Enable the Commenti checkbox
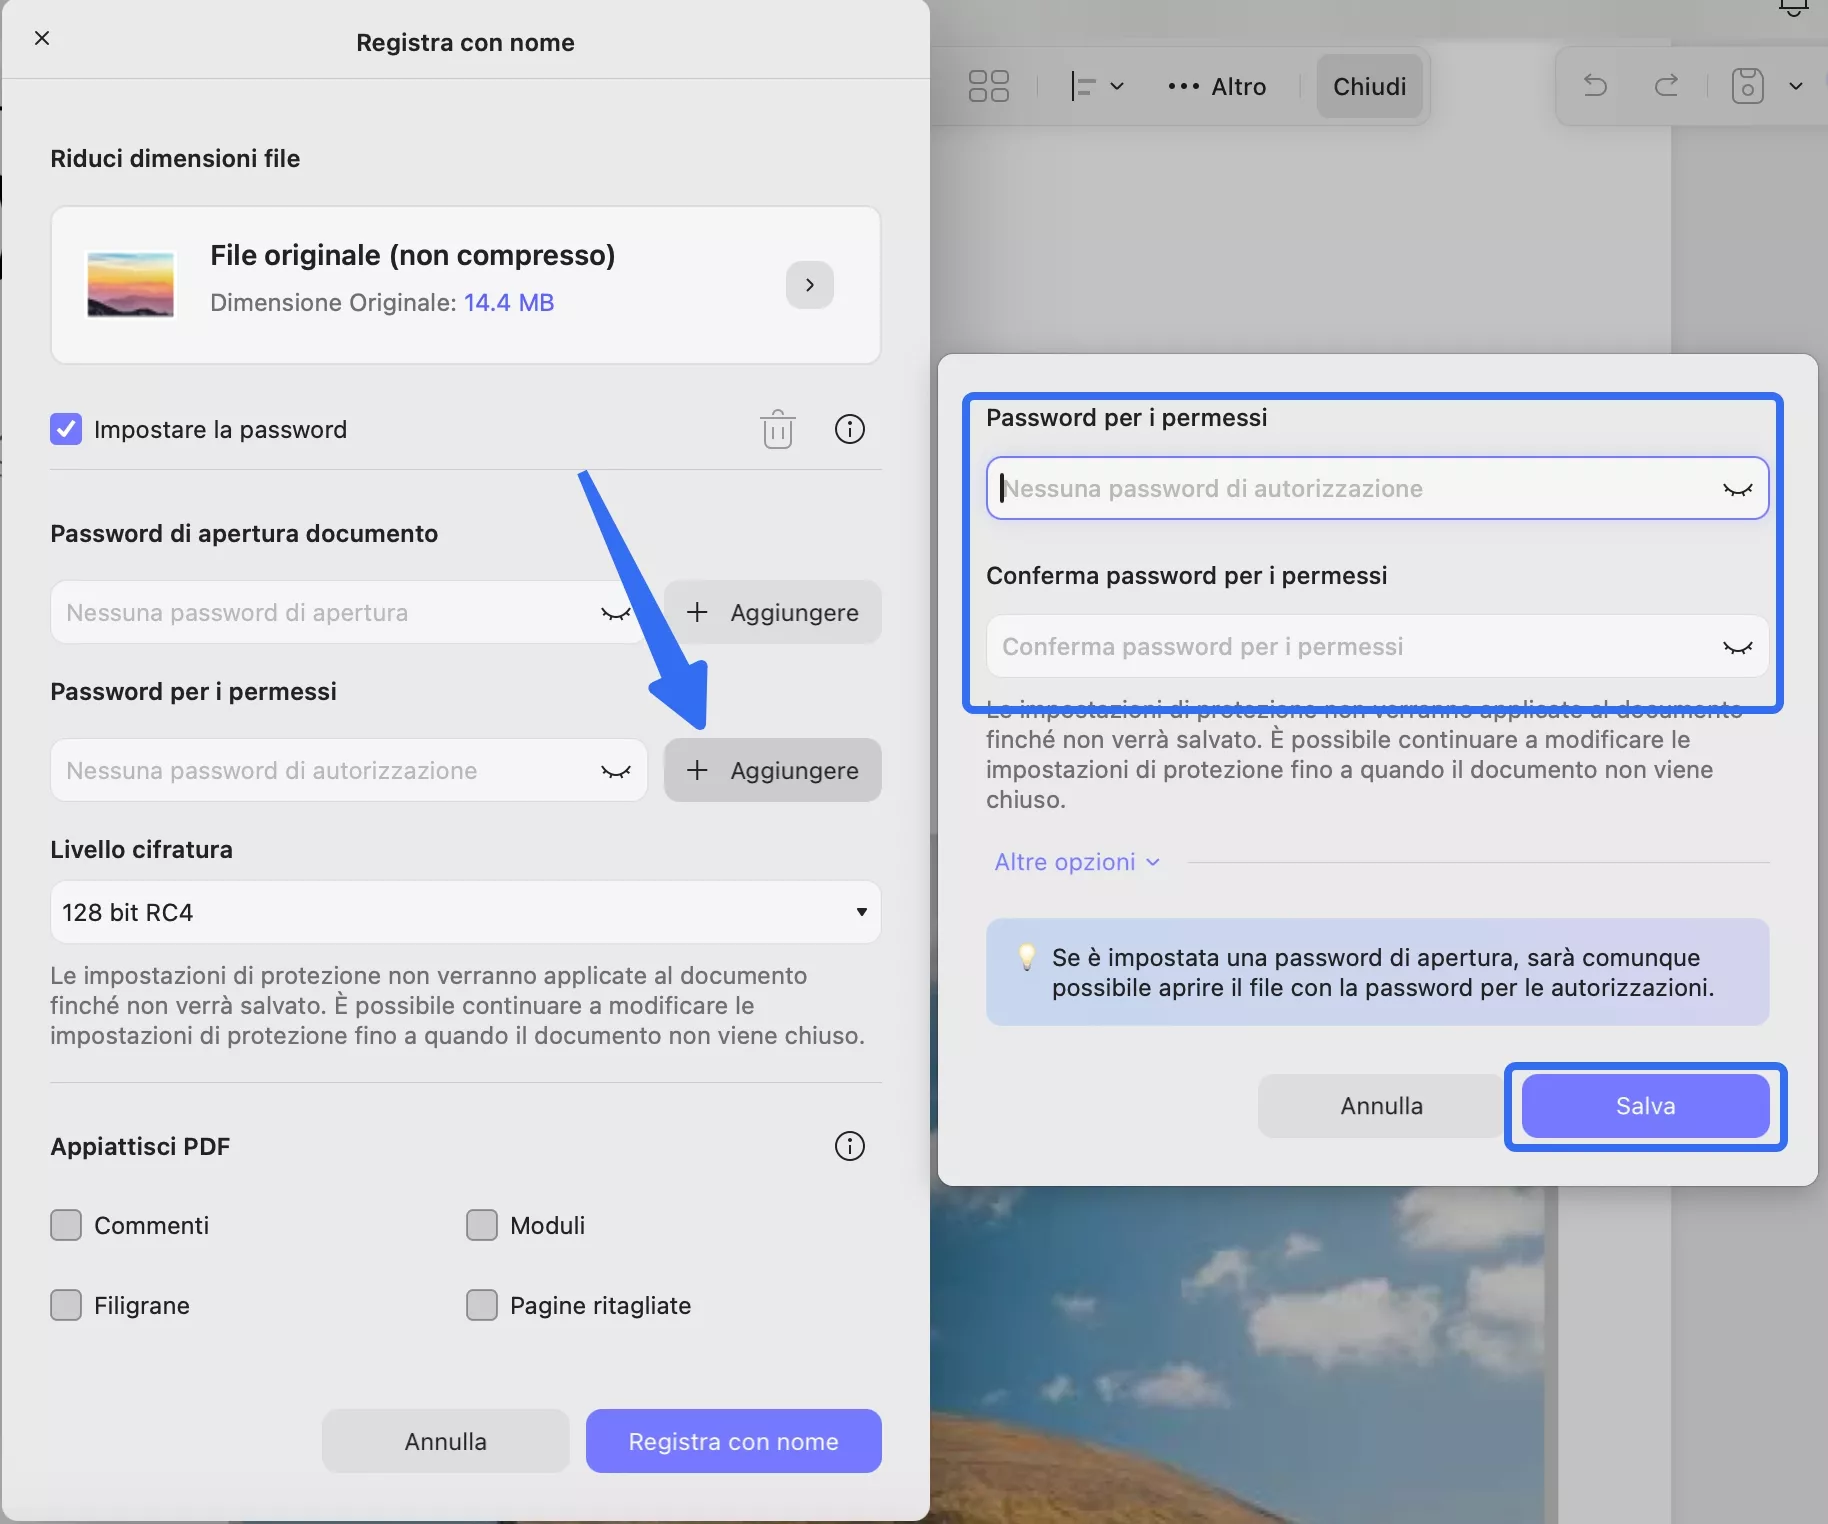 [x=66, y=1224]
